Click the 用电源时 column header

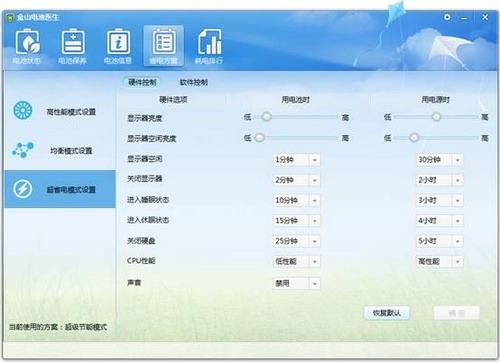click(x=436, y=99)
